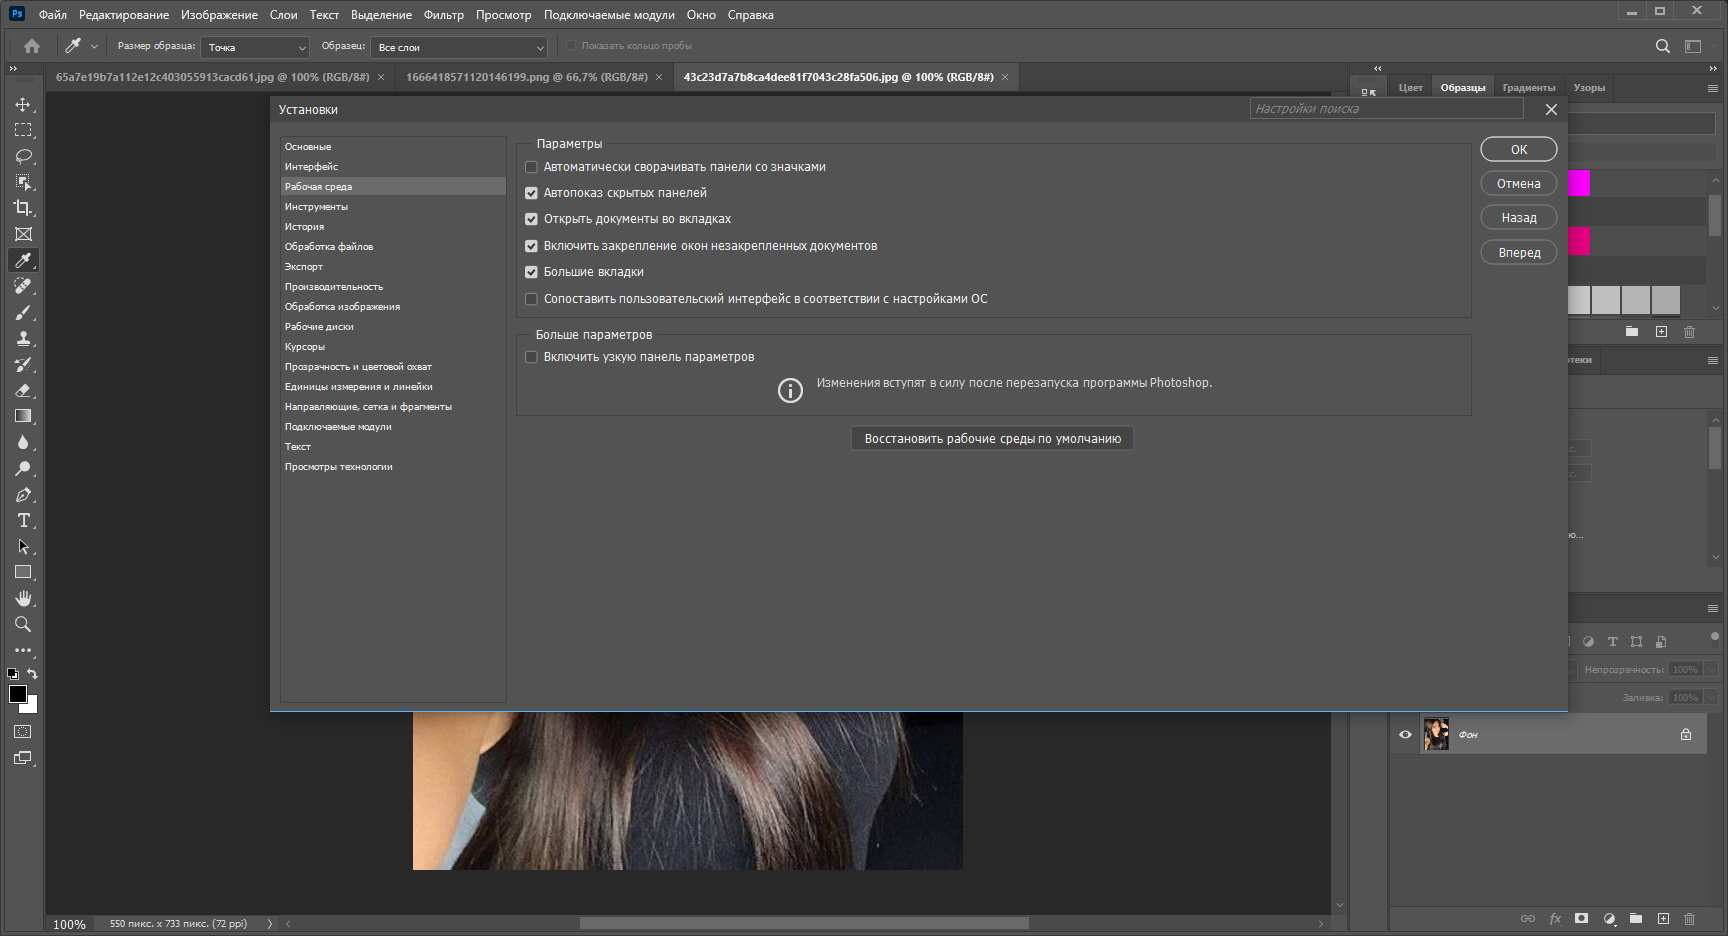Select the Brush tool
This screenshot has width=1728, height=936.
tap(23, 312)
